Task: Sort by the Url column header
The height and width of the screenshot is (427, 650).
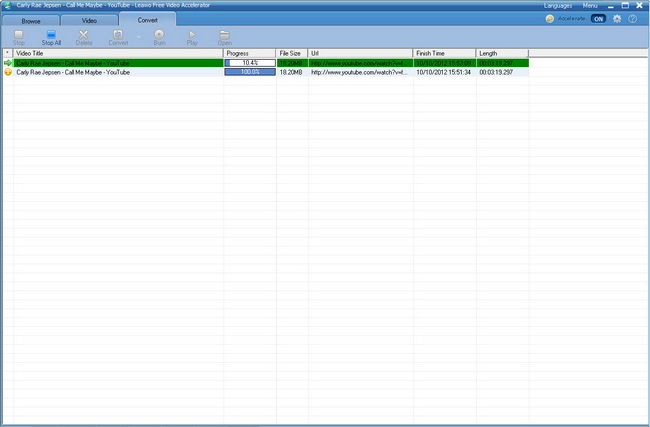Action: (360, 53)
